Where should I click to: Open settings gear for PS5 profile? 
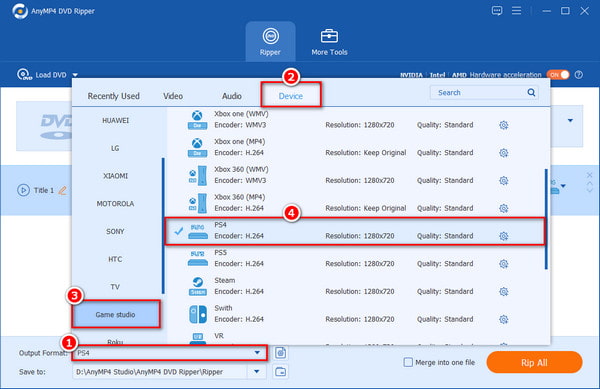coord(504,264)
